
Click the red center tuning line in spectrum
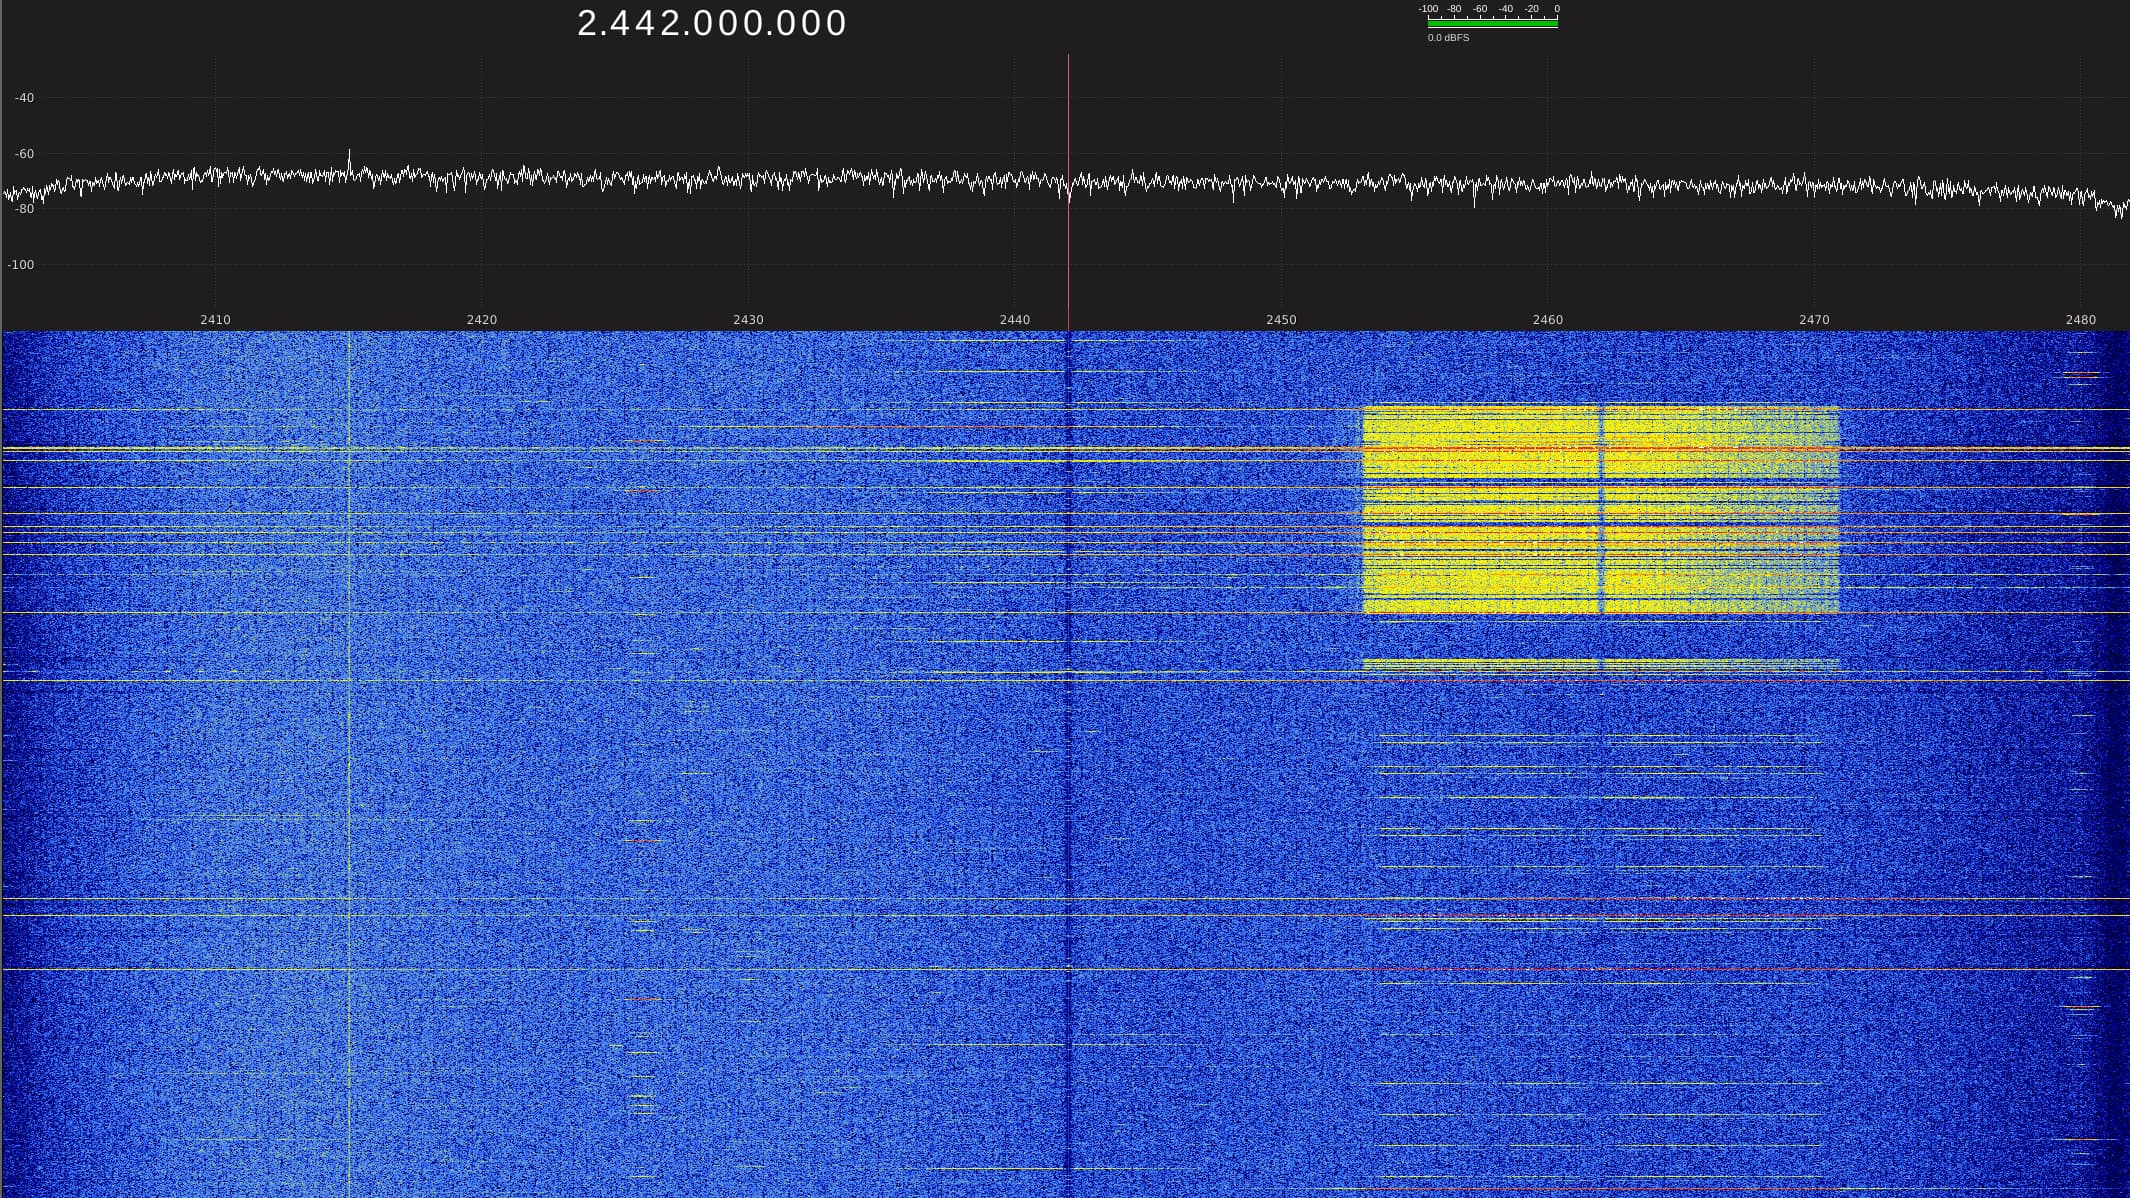1068,192
